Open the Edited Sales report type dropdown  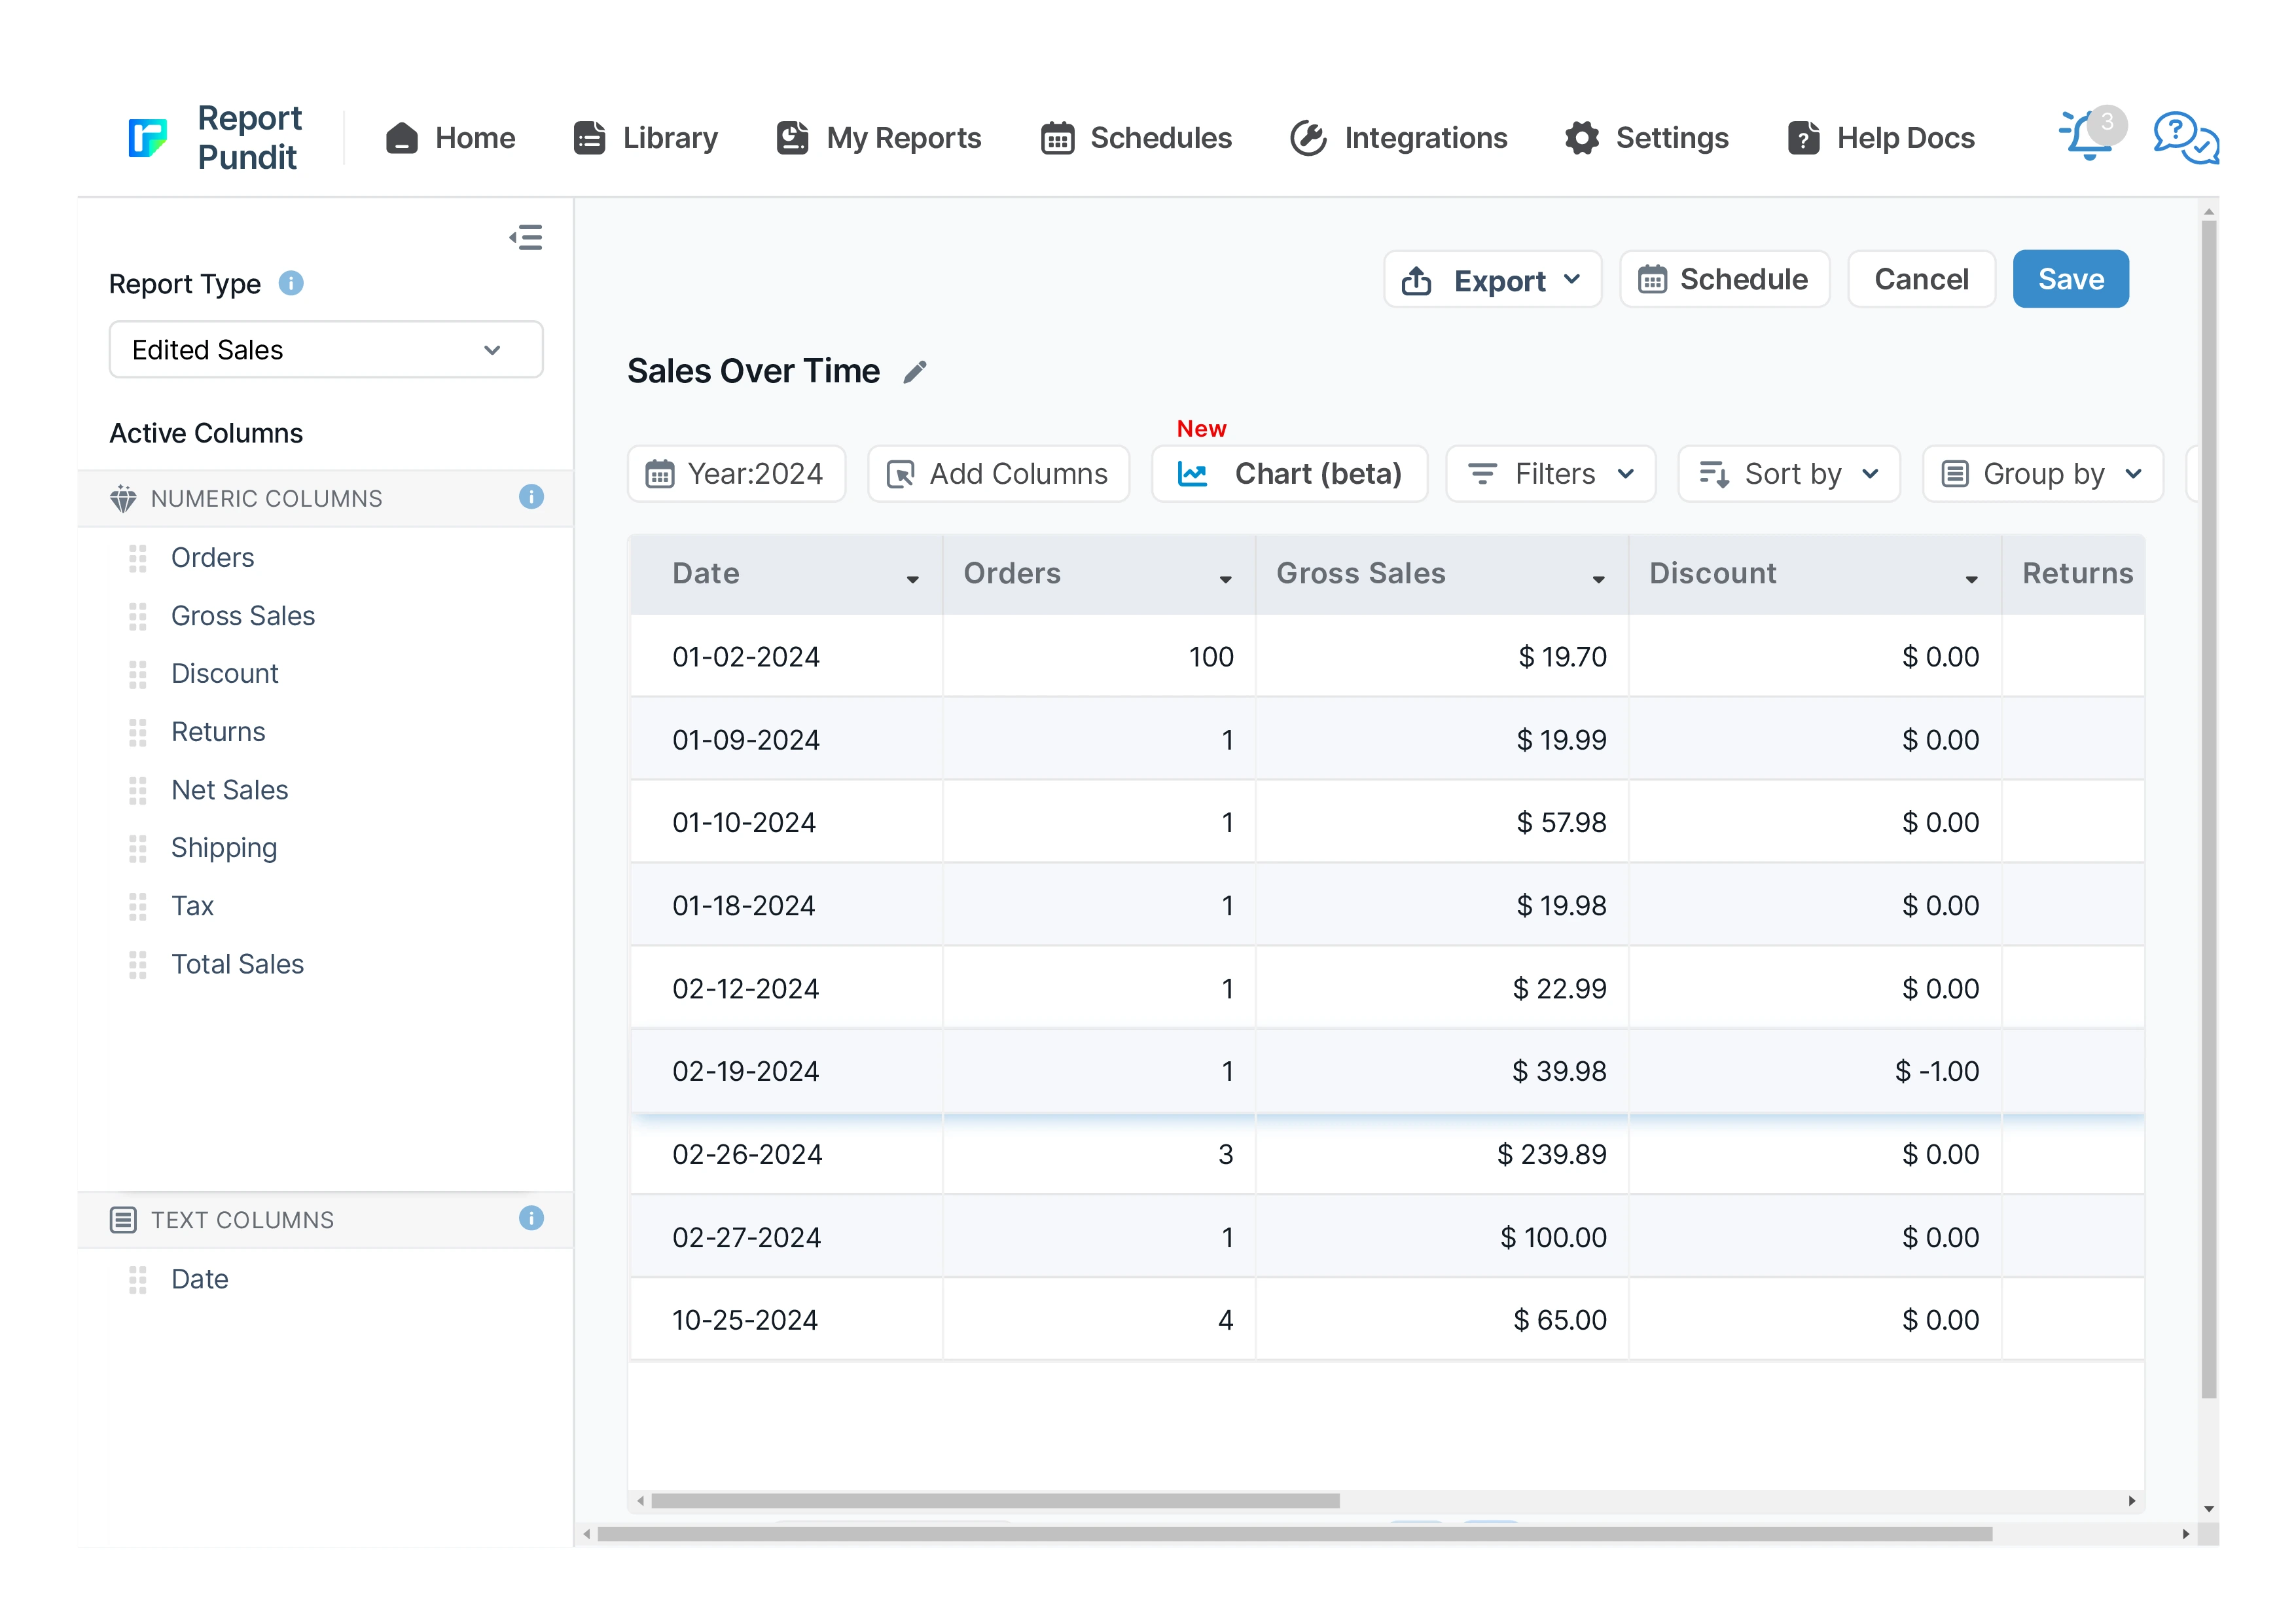pos(326,350)
